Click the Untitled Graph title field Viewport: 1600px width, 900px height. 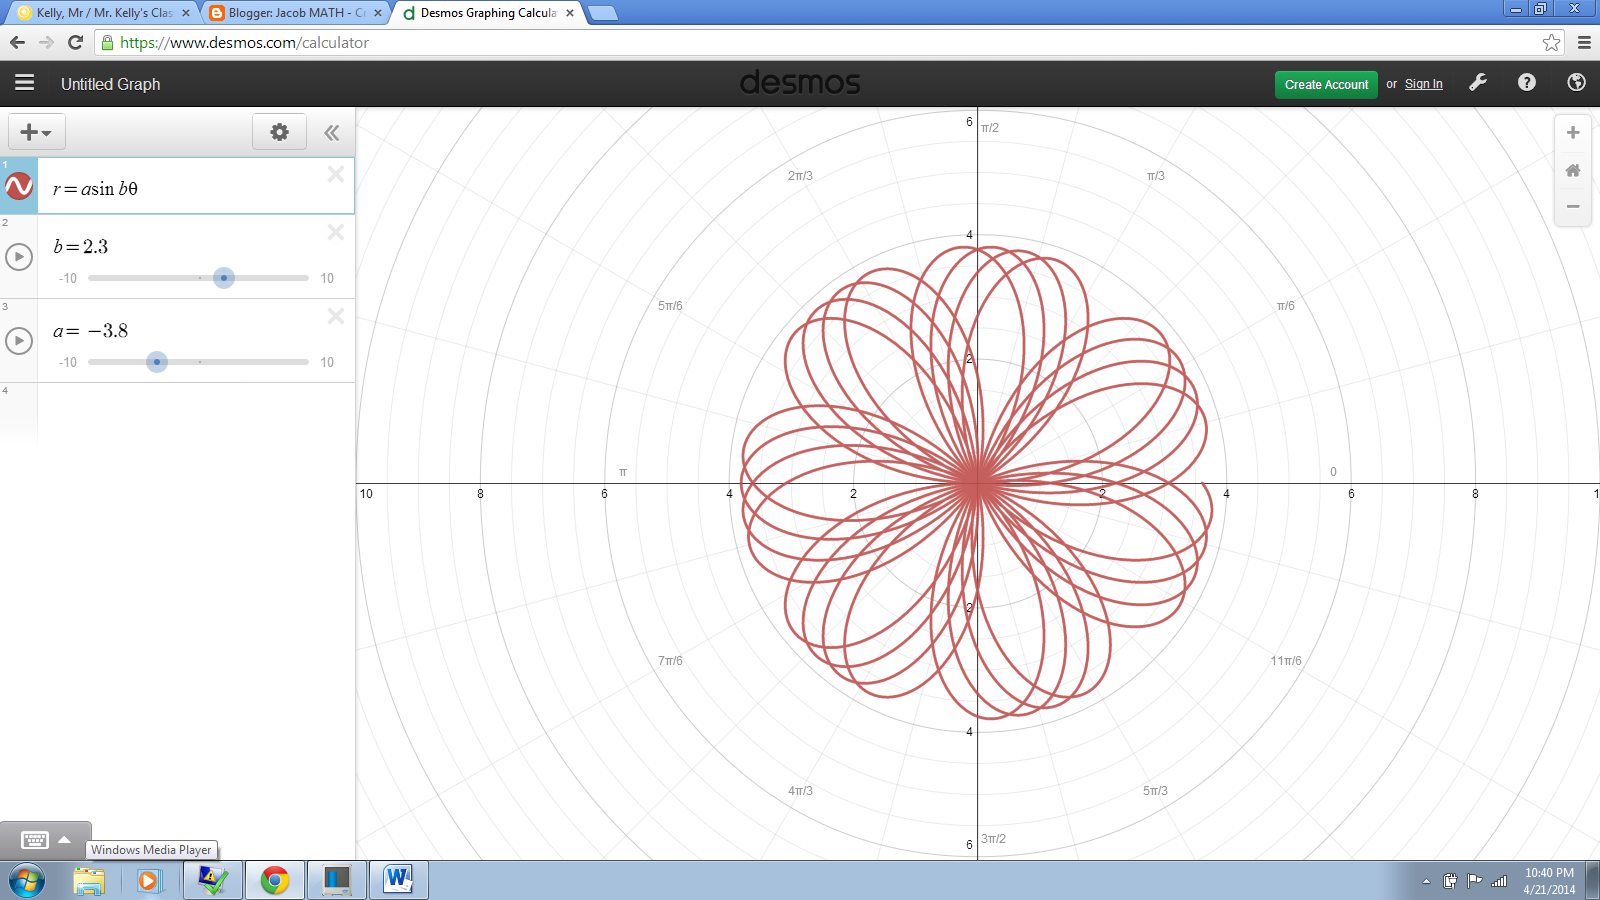coord(110,84)
